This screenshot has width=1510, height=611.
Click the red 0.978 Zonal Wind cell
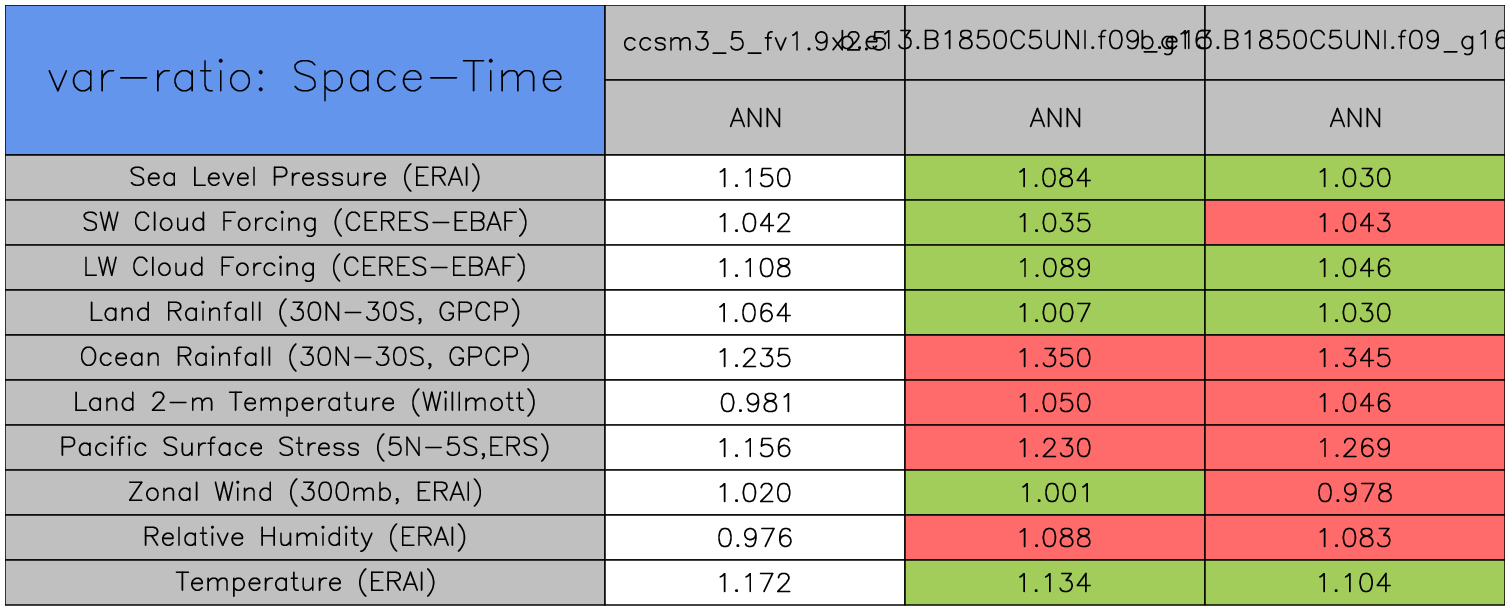click(x=1354, y=493)
